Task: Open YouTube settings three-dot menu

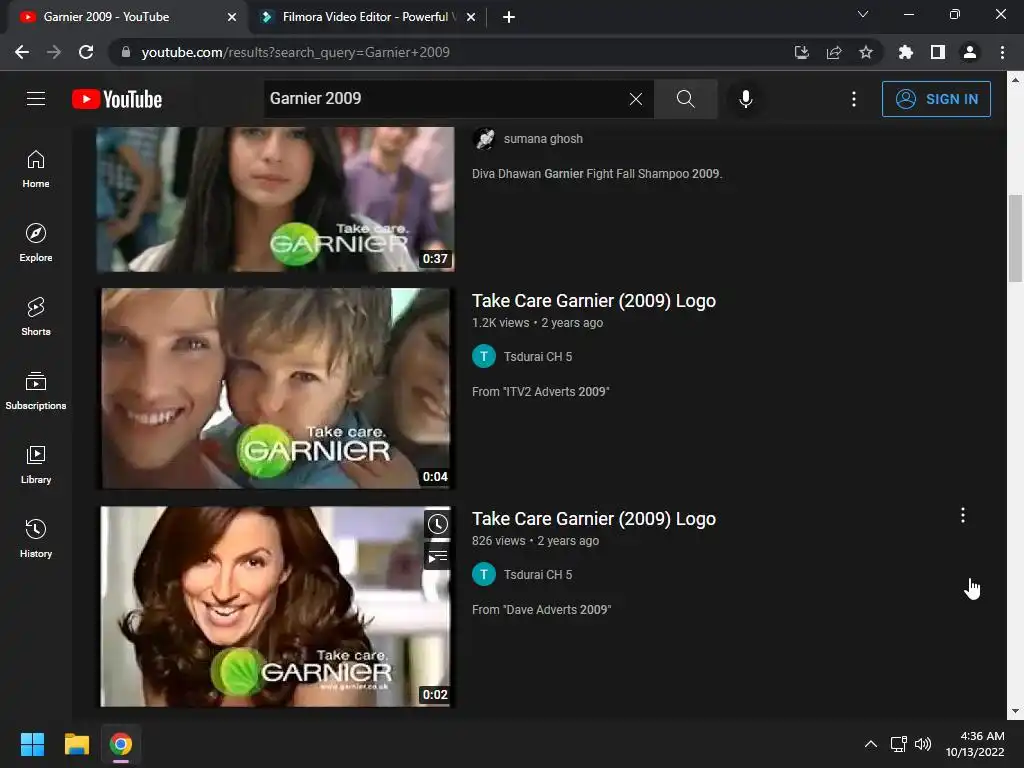Action: 854,99
